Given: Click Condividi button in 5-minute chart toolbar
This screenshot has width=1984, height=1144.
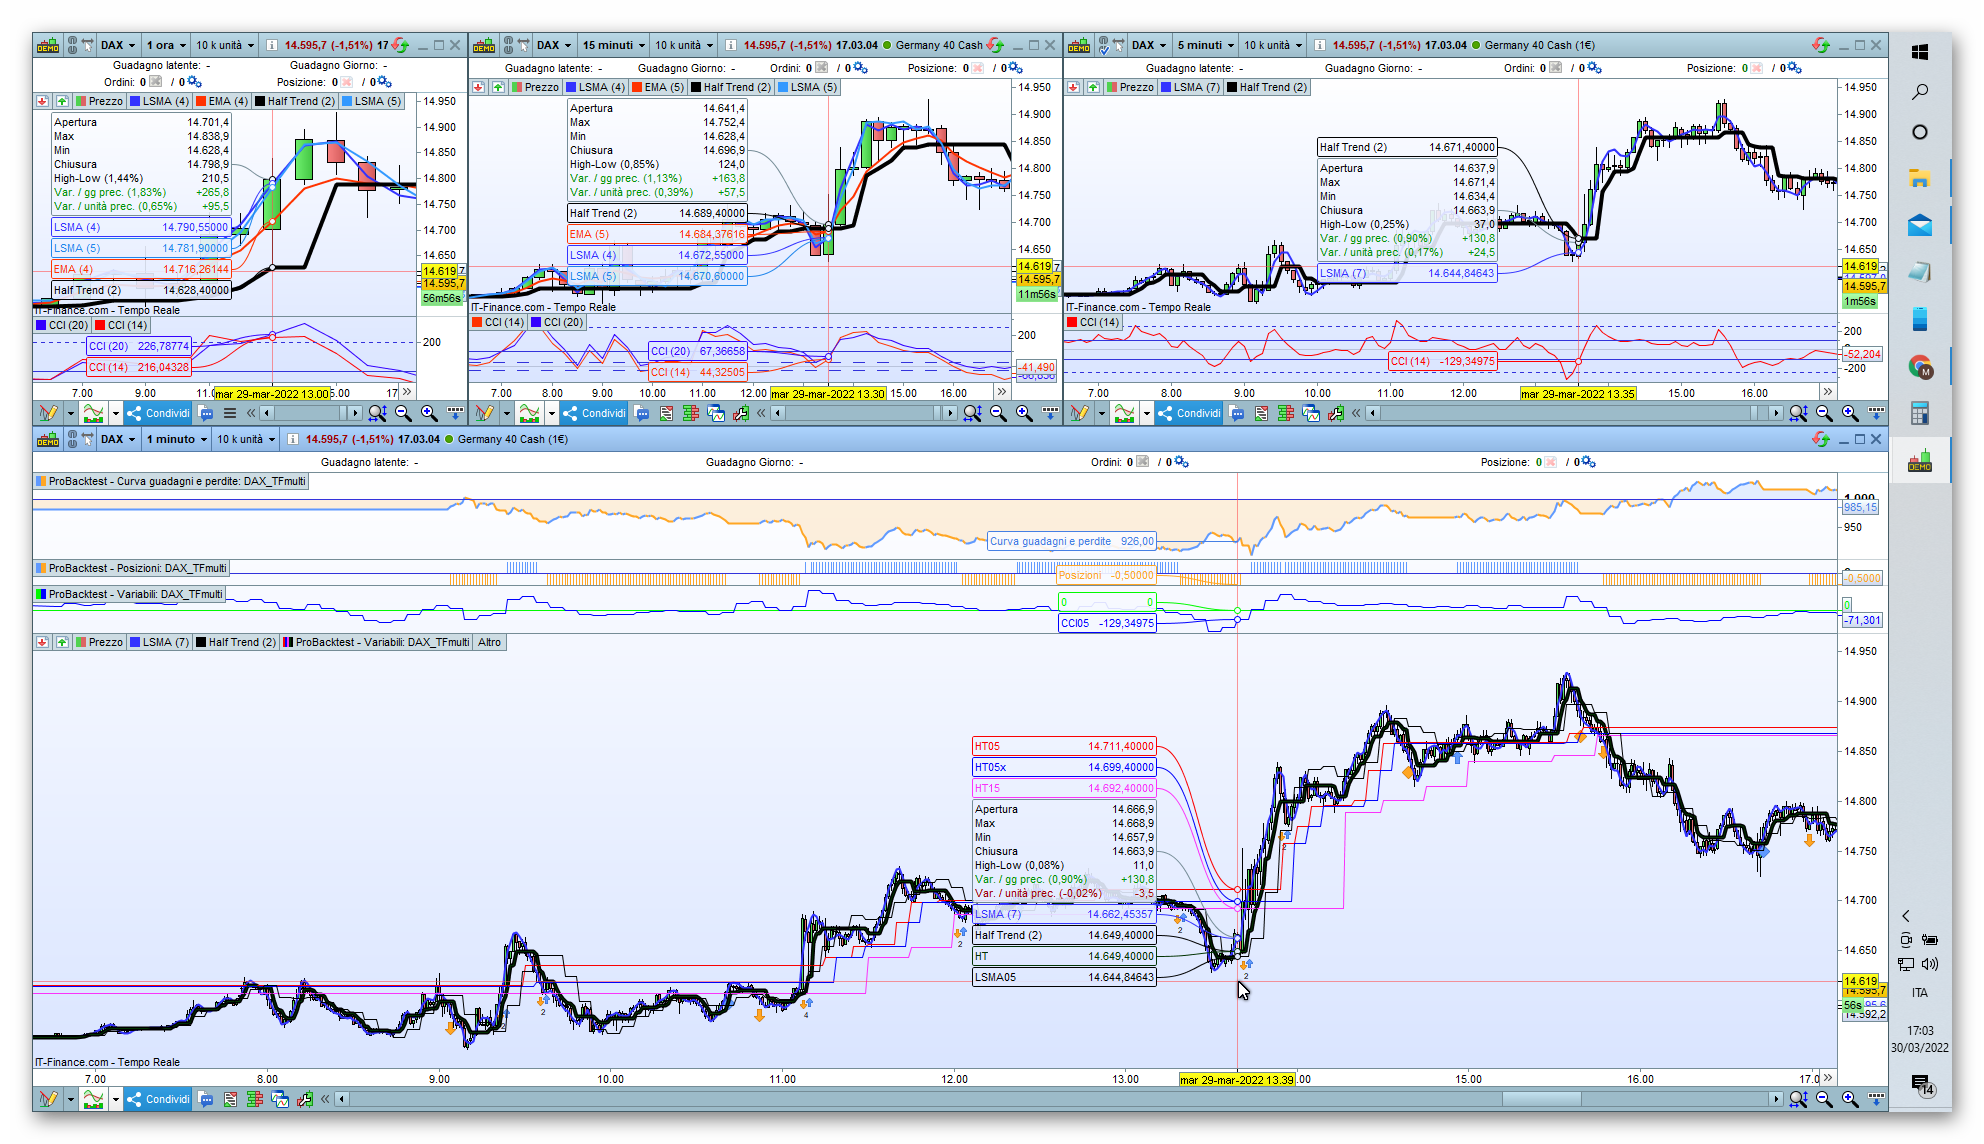Looking at the screenshot, I should pyautogui.click(x=1190, y=413).
